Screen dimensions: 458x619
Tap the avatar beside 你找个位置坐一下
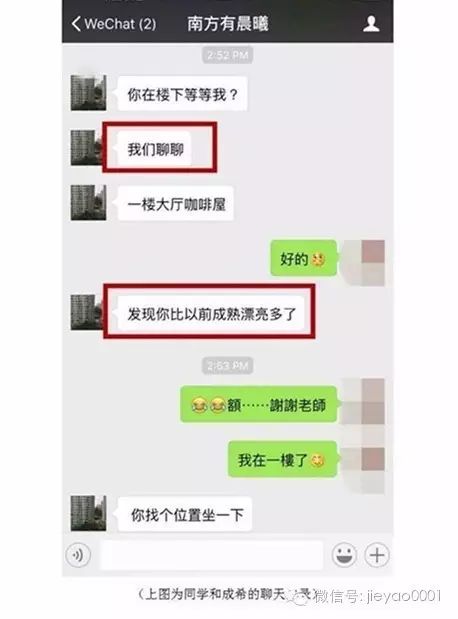(x=88, y=513)
